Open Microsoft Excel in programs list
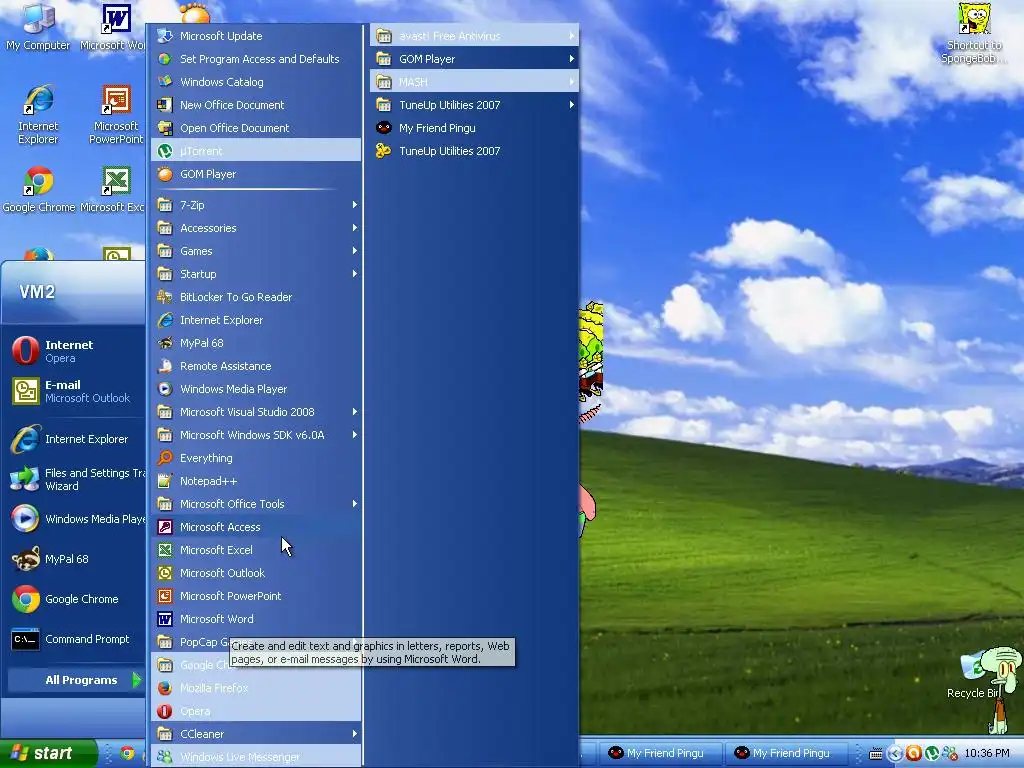Viewport: 1024px width, 768px height. (255, 550)
